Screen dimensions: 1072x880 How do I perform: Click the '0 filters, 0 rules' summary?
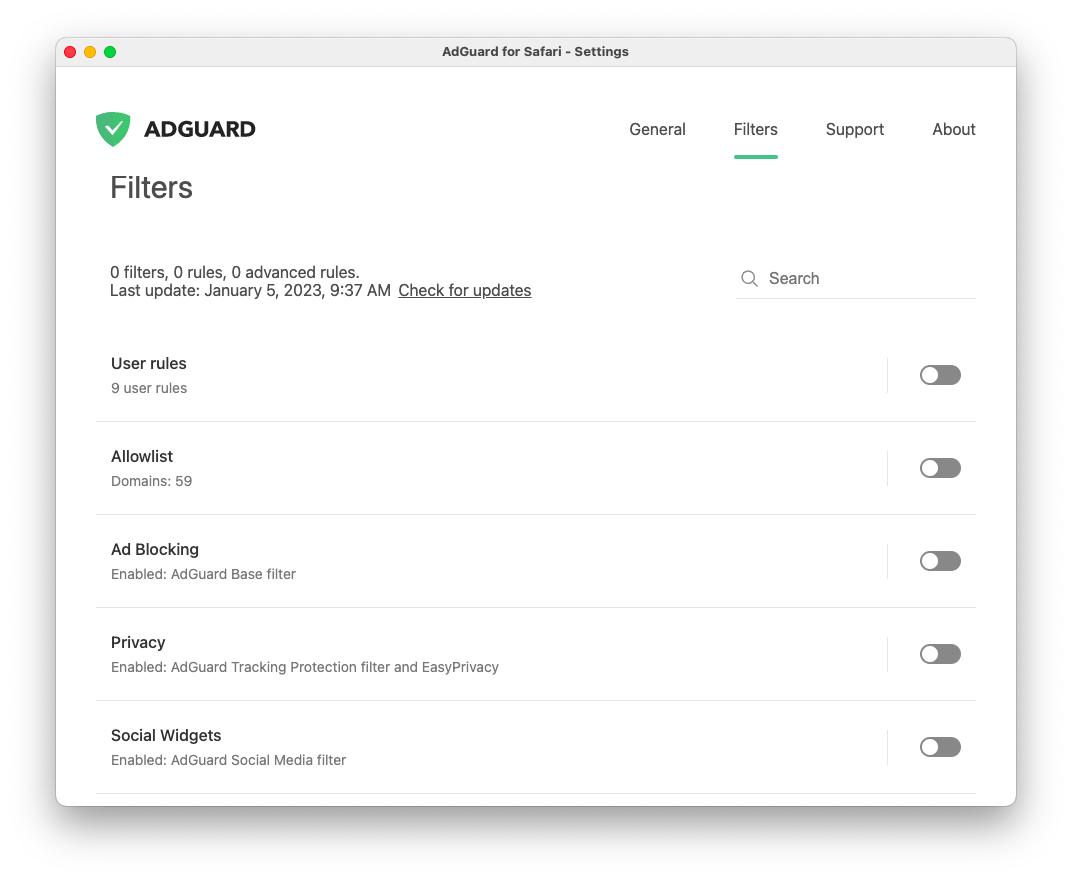point(234,272)
